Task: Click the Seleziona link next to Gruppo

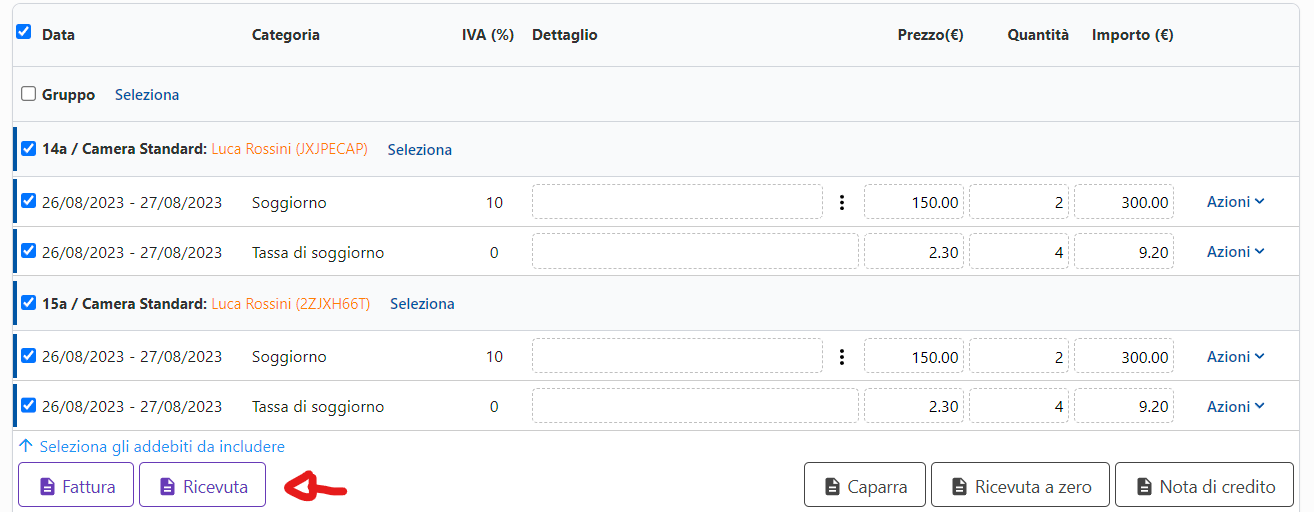Action: [147, 95]
